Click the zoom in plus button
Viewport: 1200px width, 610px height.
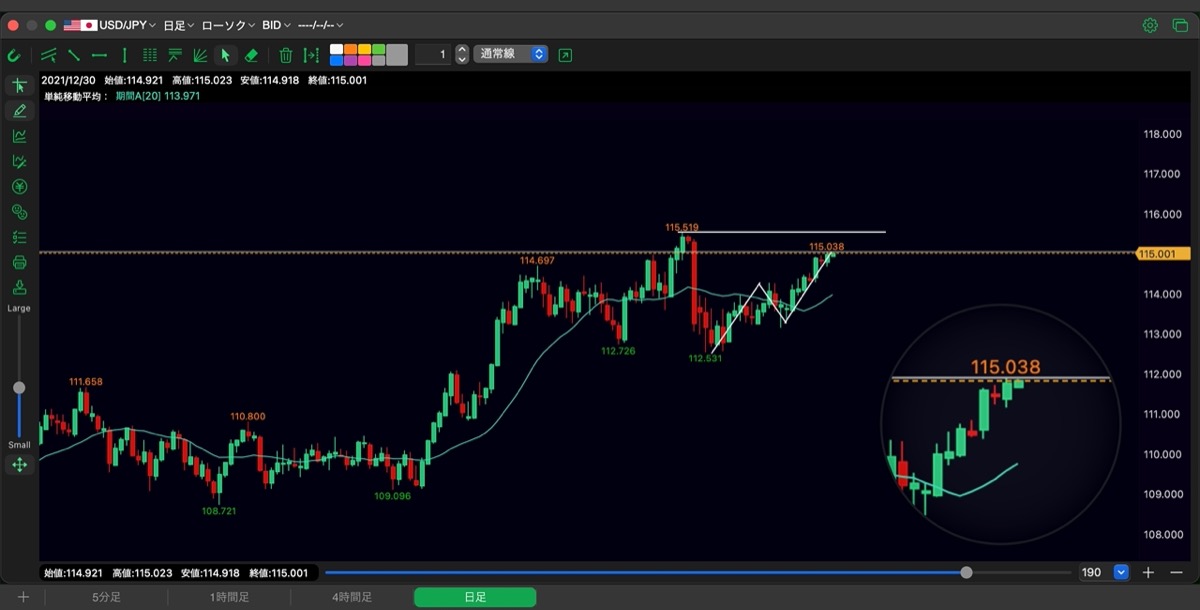[x=1149, y=573]
